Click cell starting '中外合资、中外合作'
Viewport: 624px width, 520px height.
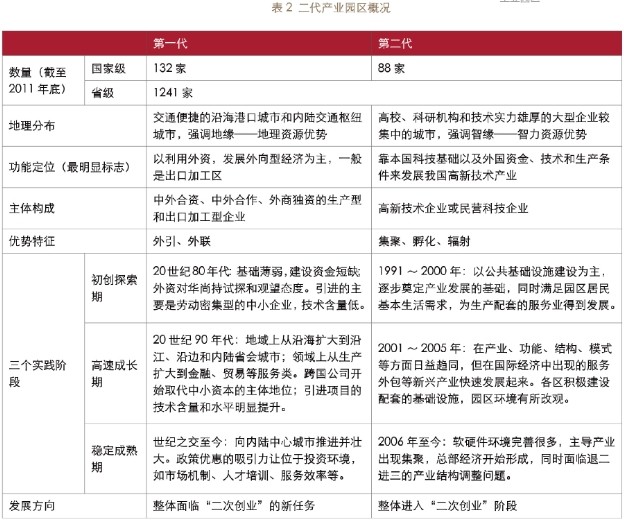(257, 208)
